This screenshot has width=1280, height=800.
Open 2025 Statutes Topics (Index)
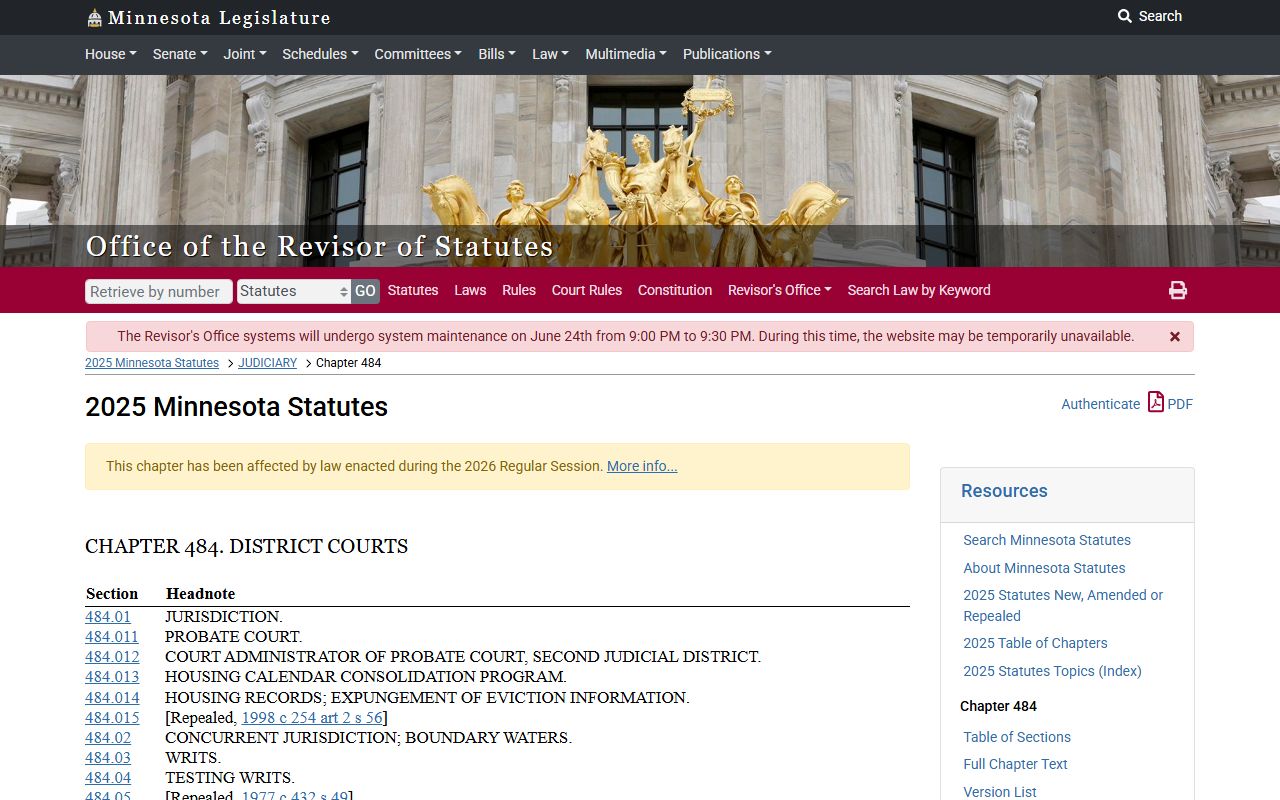coord(1052,671)
